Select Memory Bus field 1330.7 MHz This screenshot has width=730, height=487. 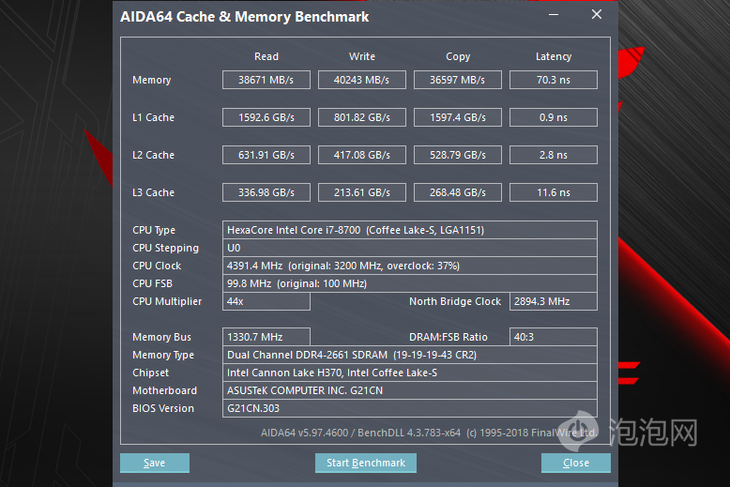266,337
